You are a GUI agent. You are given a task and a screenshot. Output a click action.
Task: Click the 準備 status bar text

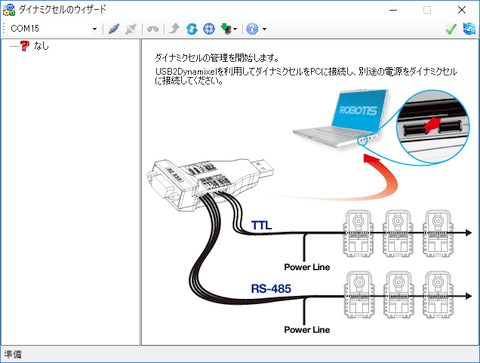point(13,354)
